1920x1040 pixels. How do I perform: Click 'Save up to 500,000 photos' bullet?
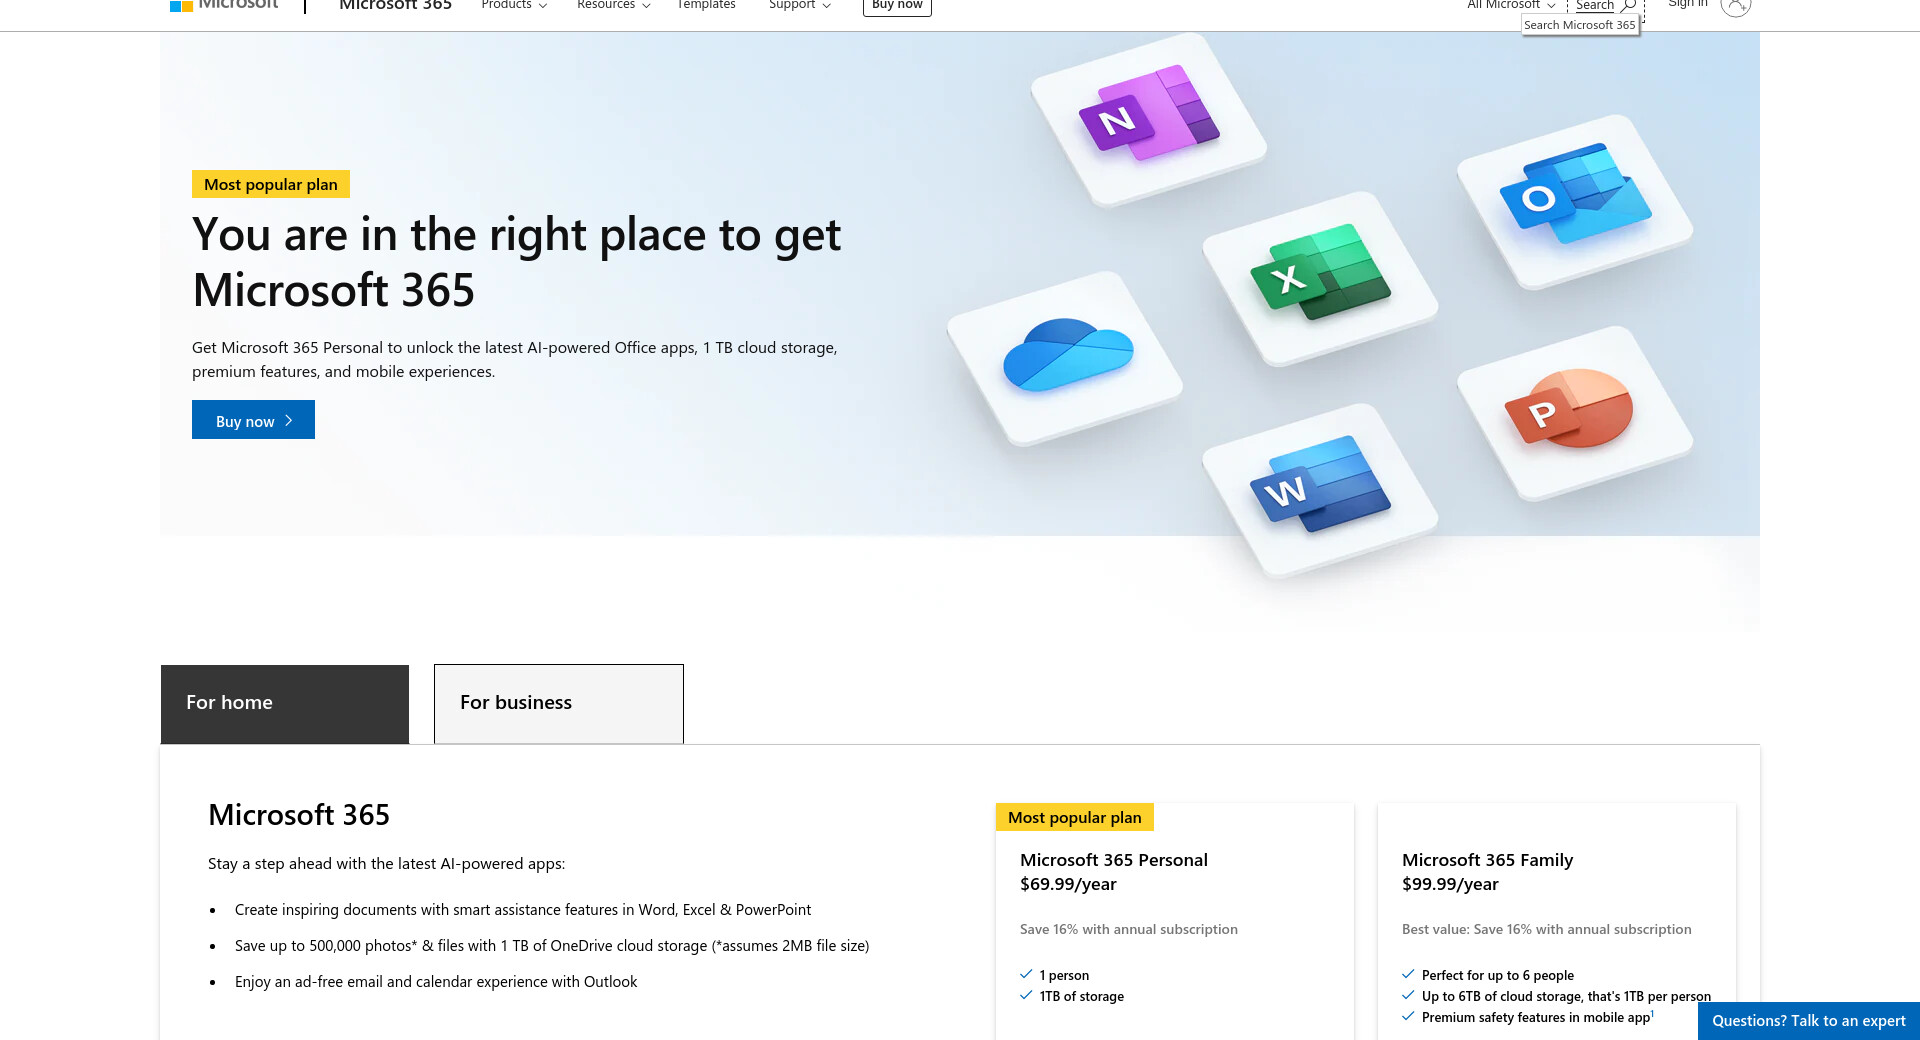552,946
